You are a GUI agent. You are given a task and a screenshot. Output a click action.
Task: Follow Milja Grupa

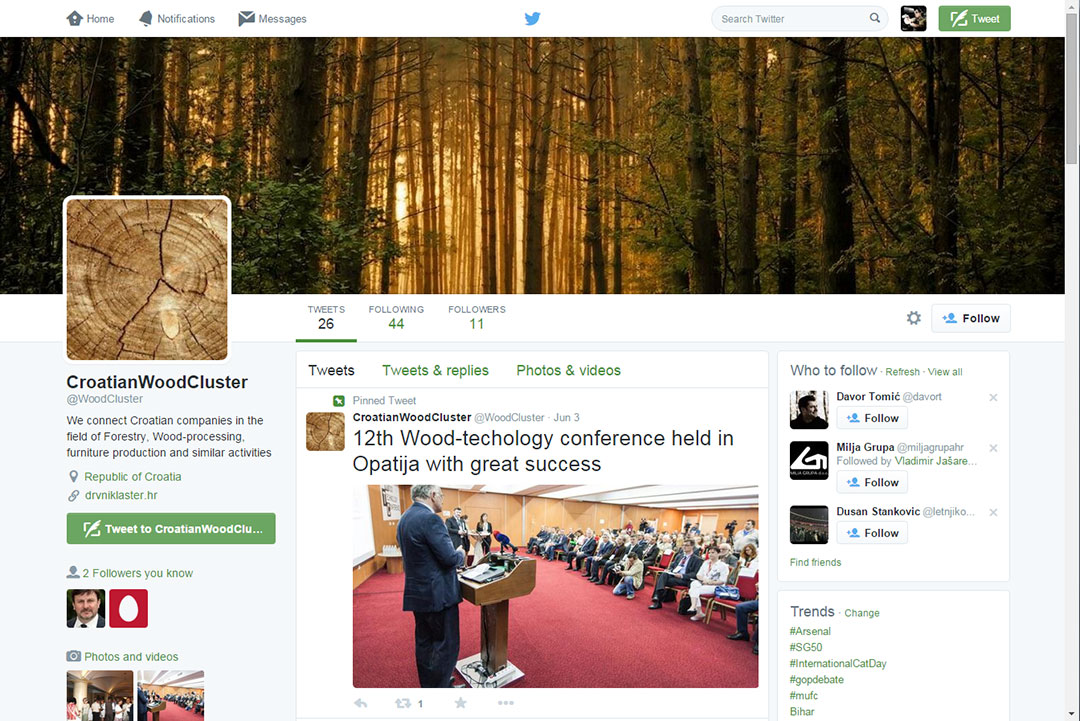pos(872,482)
